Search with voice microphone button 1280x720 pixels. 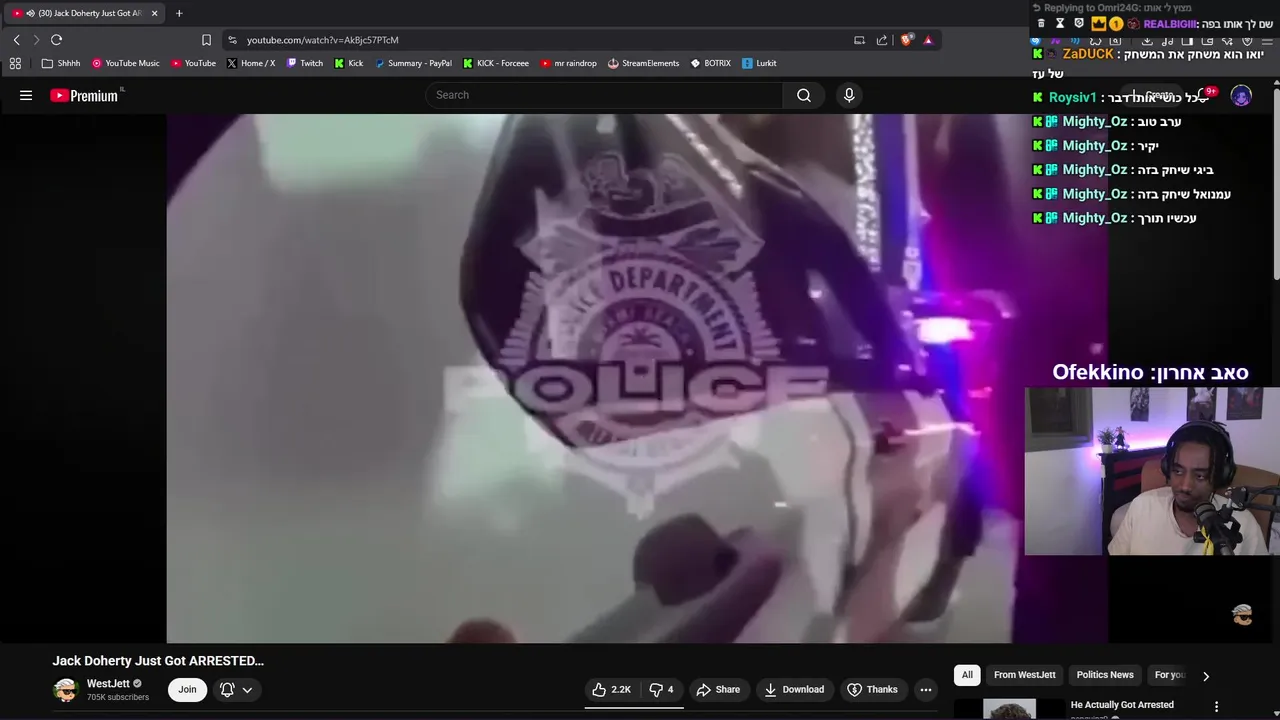coord(849,95)
